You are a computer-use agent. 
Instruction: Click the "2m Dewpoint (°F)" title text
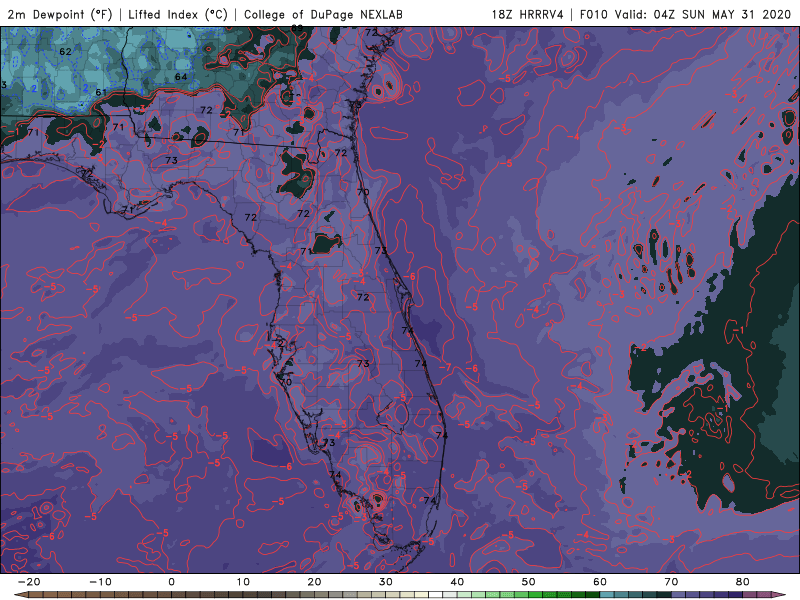(x=60, y=15)
